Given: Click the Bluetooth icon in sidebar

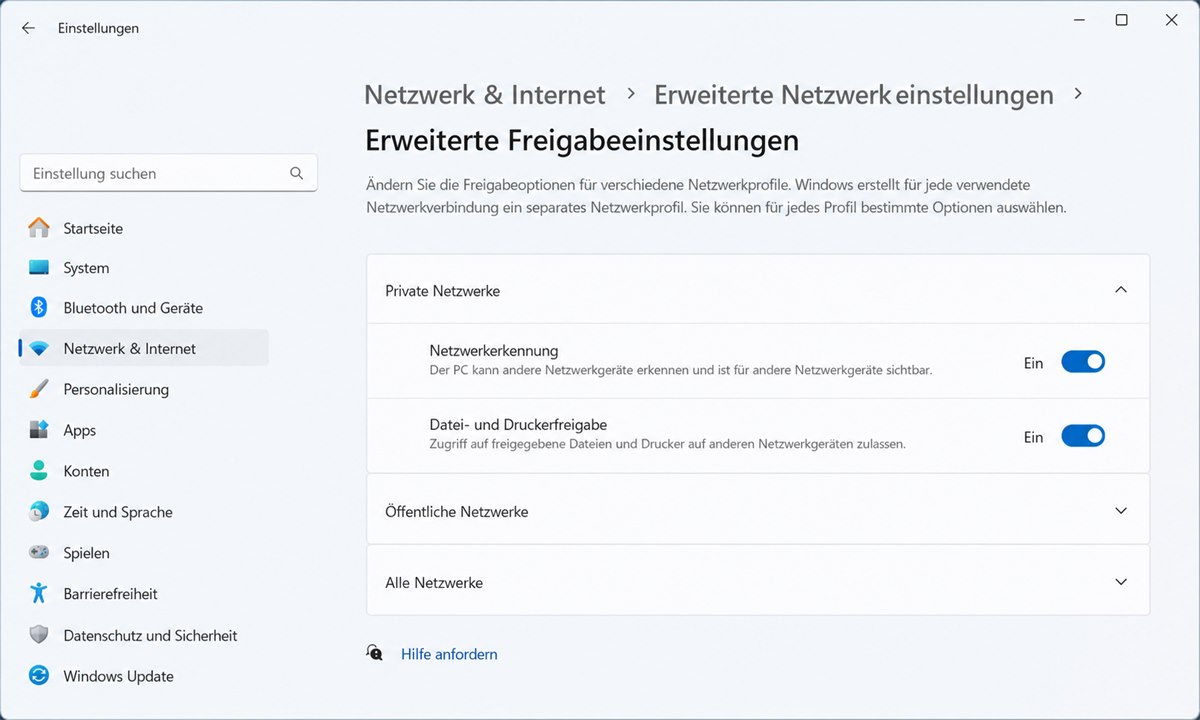Looking at the screenshot, I should point(39,308).
